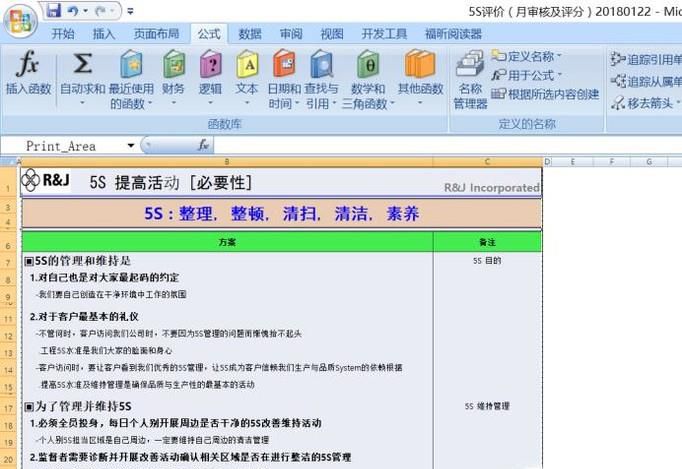Open the 页面布局 tab

click(x=156, y=34)
